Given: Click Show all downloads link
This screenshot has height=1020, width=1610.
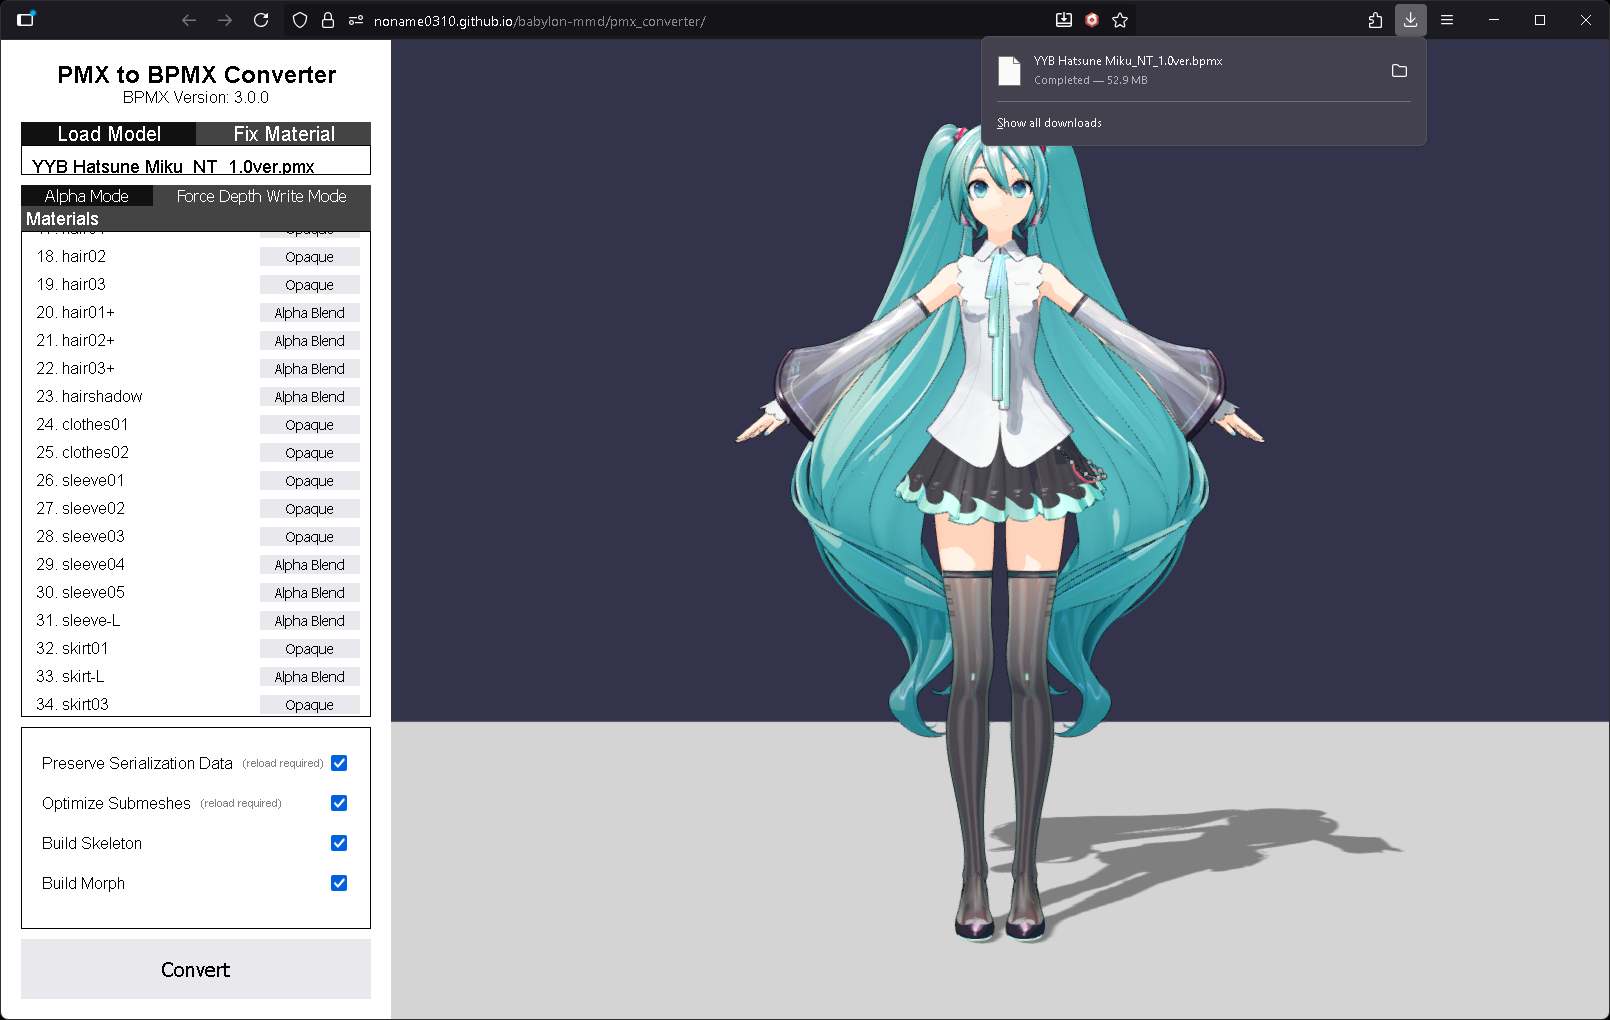Looking at the screenshot, I should (1049, 123).
